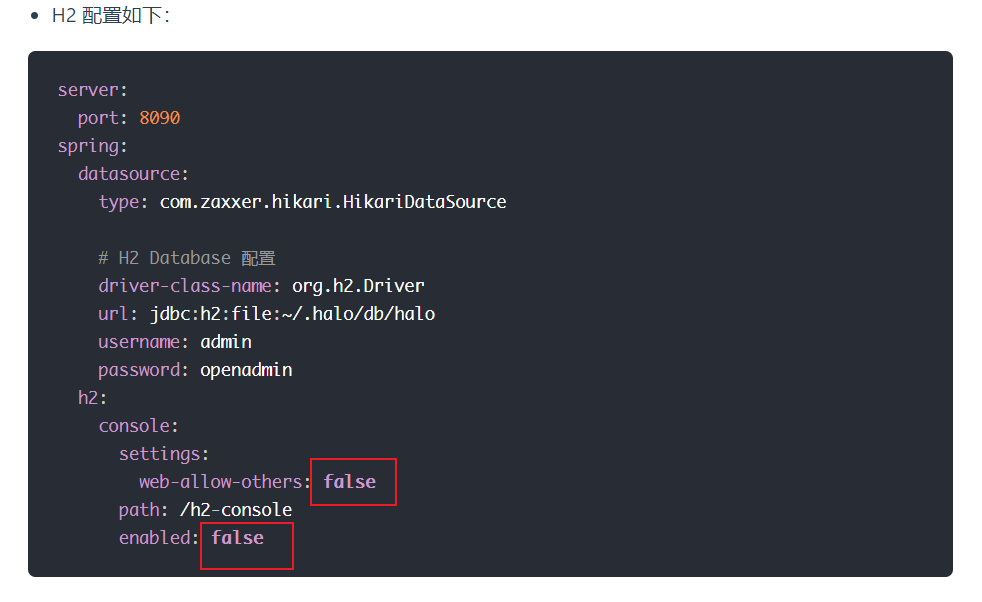The width and height of the screenshot is (982, 602).
Task: Click the "driver-class-name" key
Action: click(x=185, y=286)
